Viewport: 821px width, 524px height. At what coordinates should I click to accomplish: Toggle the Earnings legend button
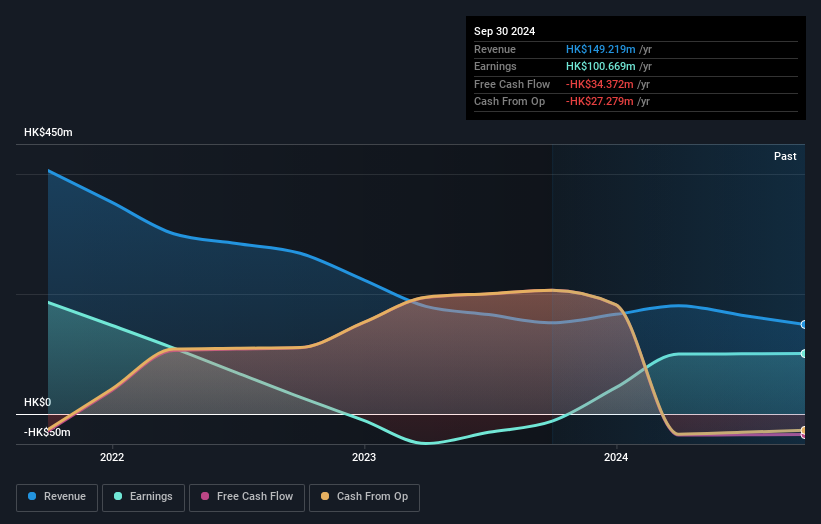click(x=143, y=497)
